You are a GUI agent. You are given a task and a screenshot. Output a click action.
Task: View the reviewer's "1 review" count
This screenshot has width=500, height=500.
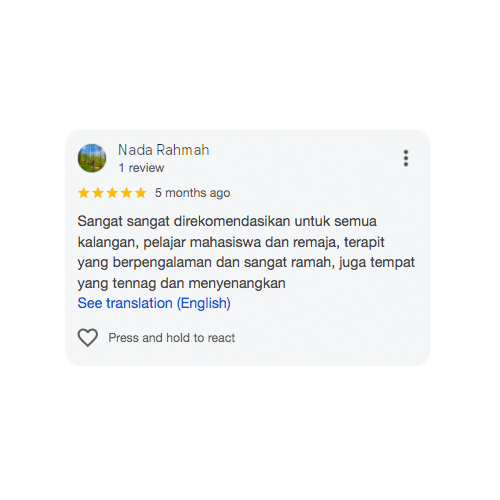click(141, 168)
